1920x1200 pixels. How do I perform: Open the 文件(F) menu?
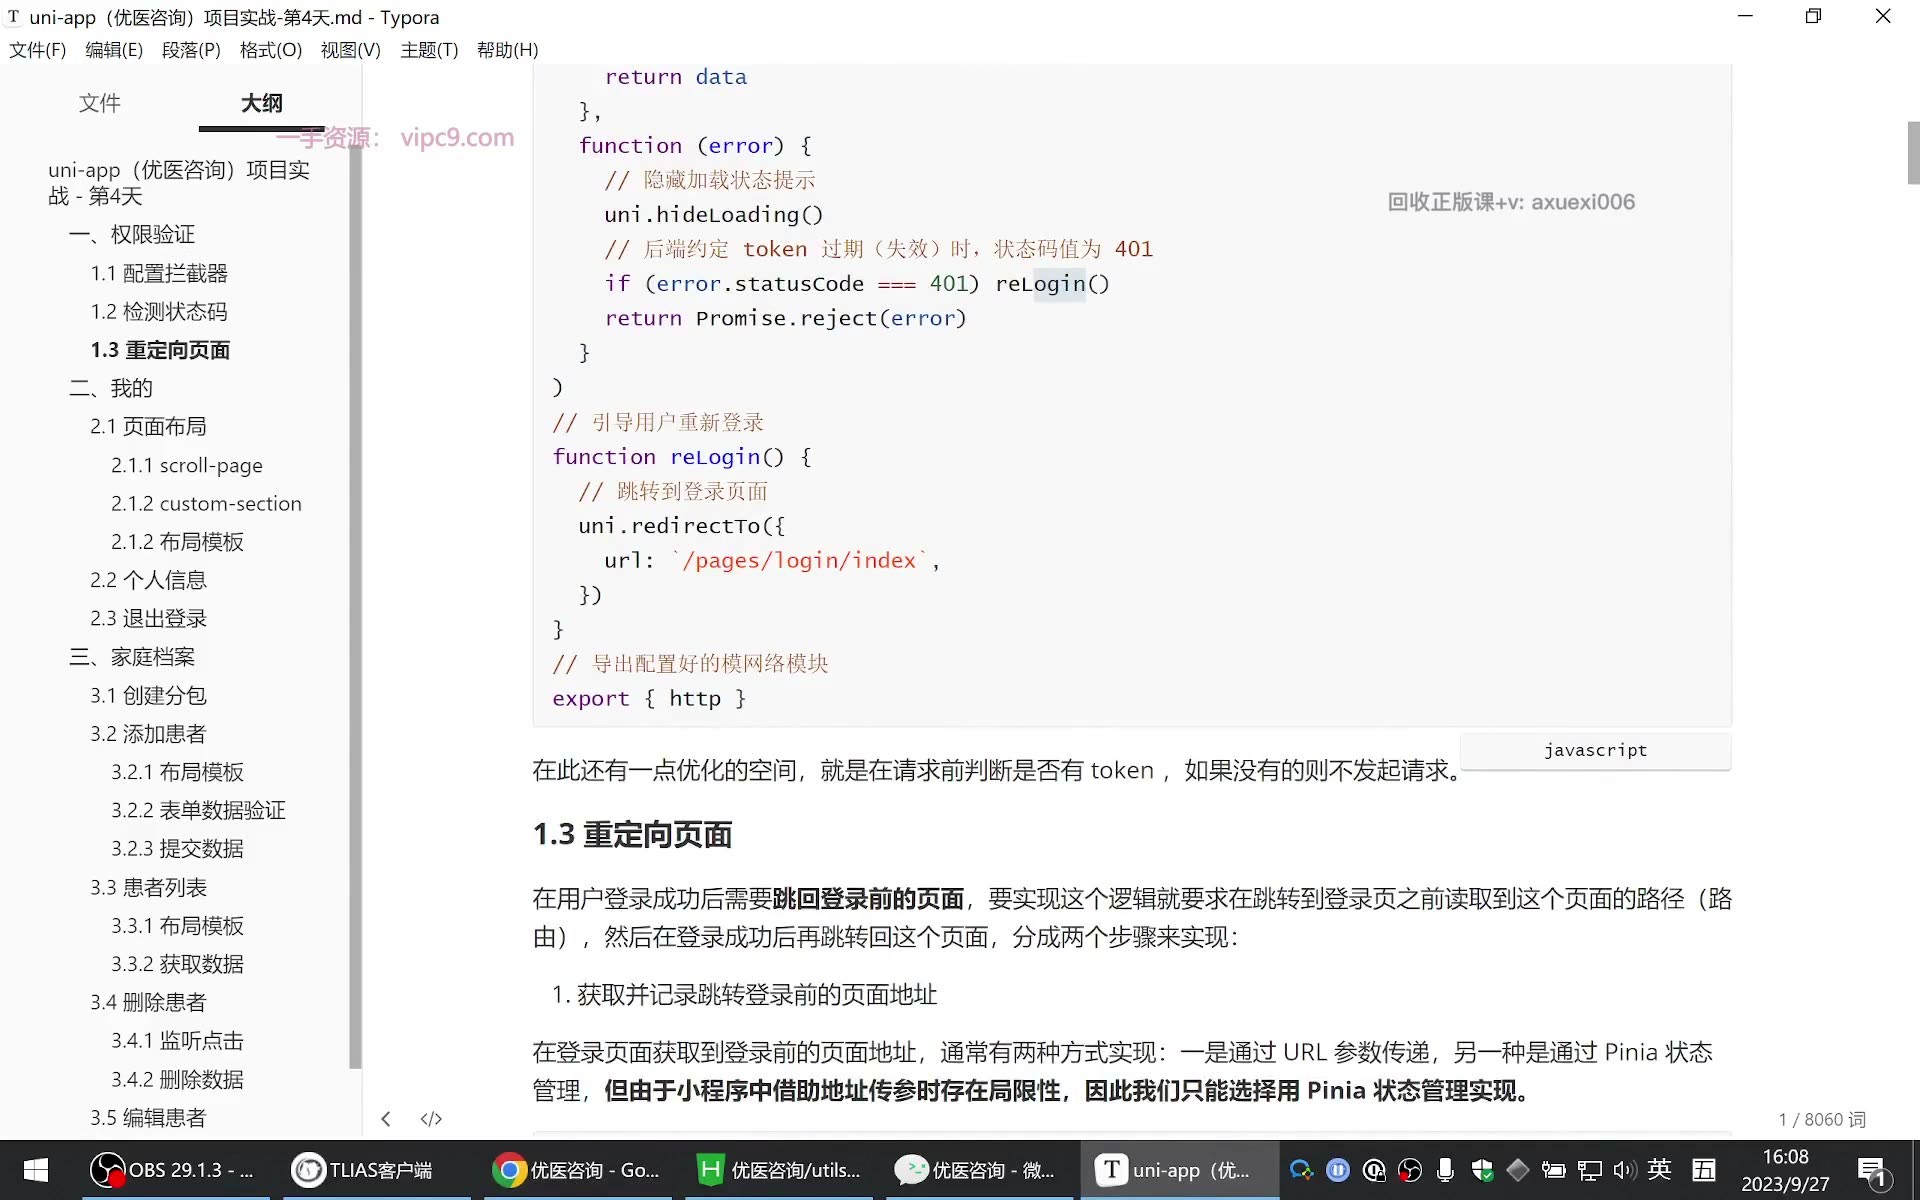coord(37,50)
